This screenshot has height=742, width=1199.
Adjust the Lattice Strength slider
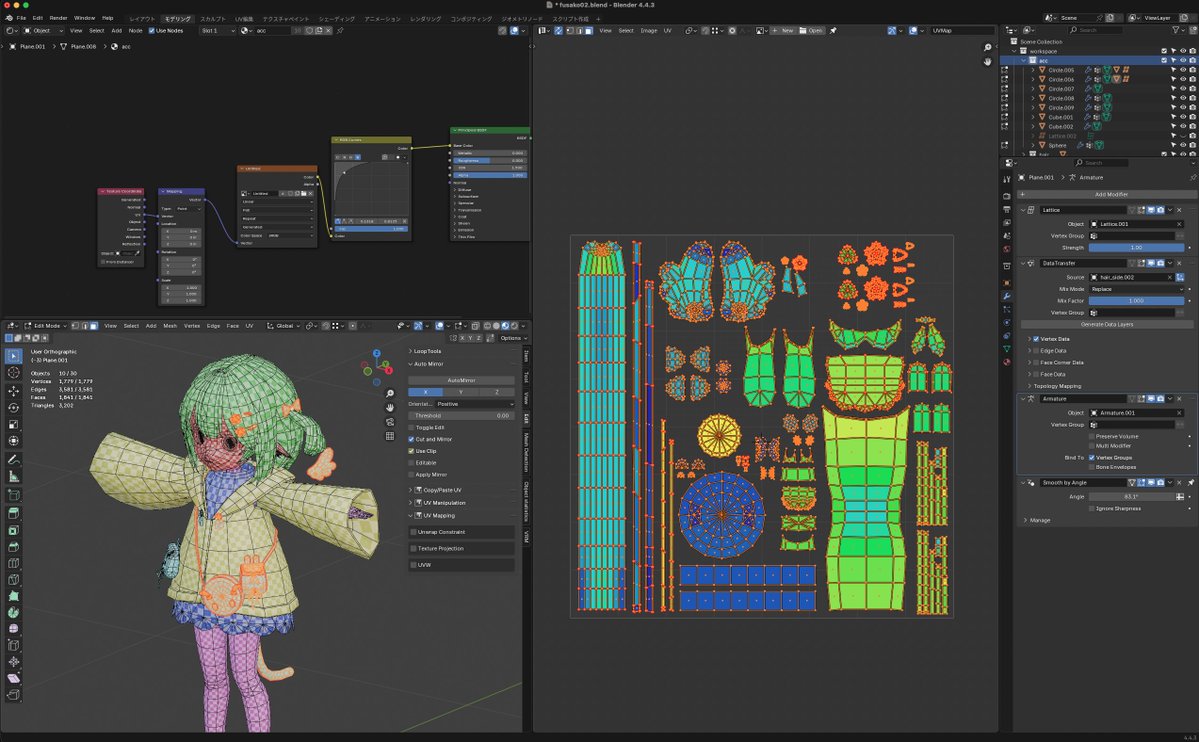click(1136, 248)
